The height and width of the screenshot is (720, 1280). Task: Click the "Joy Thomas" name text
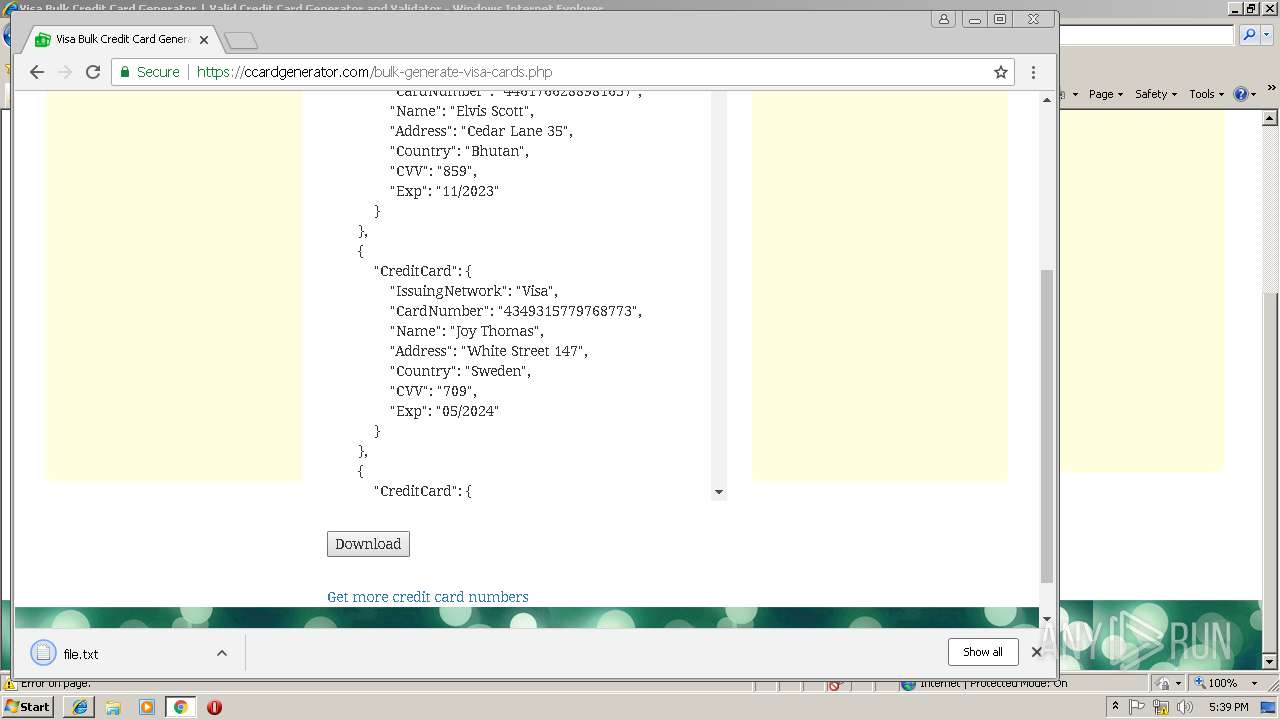pos(497,331)
